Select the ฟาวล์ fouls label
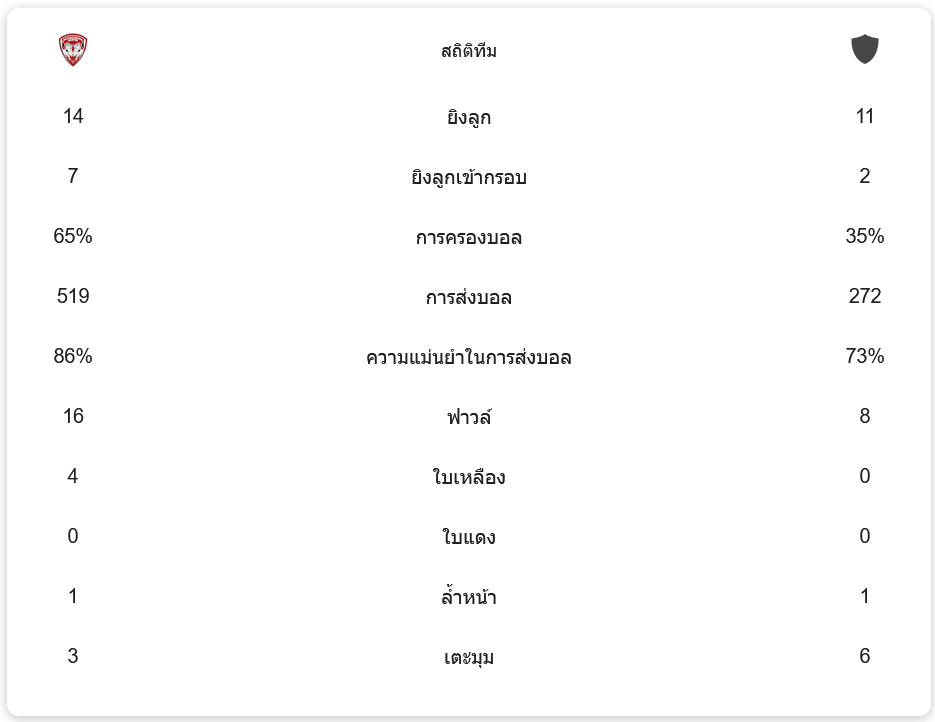 [x=468, y=418]
